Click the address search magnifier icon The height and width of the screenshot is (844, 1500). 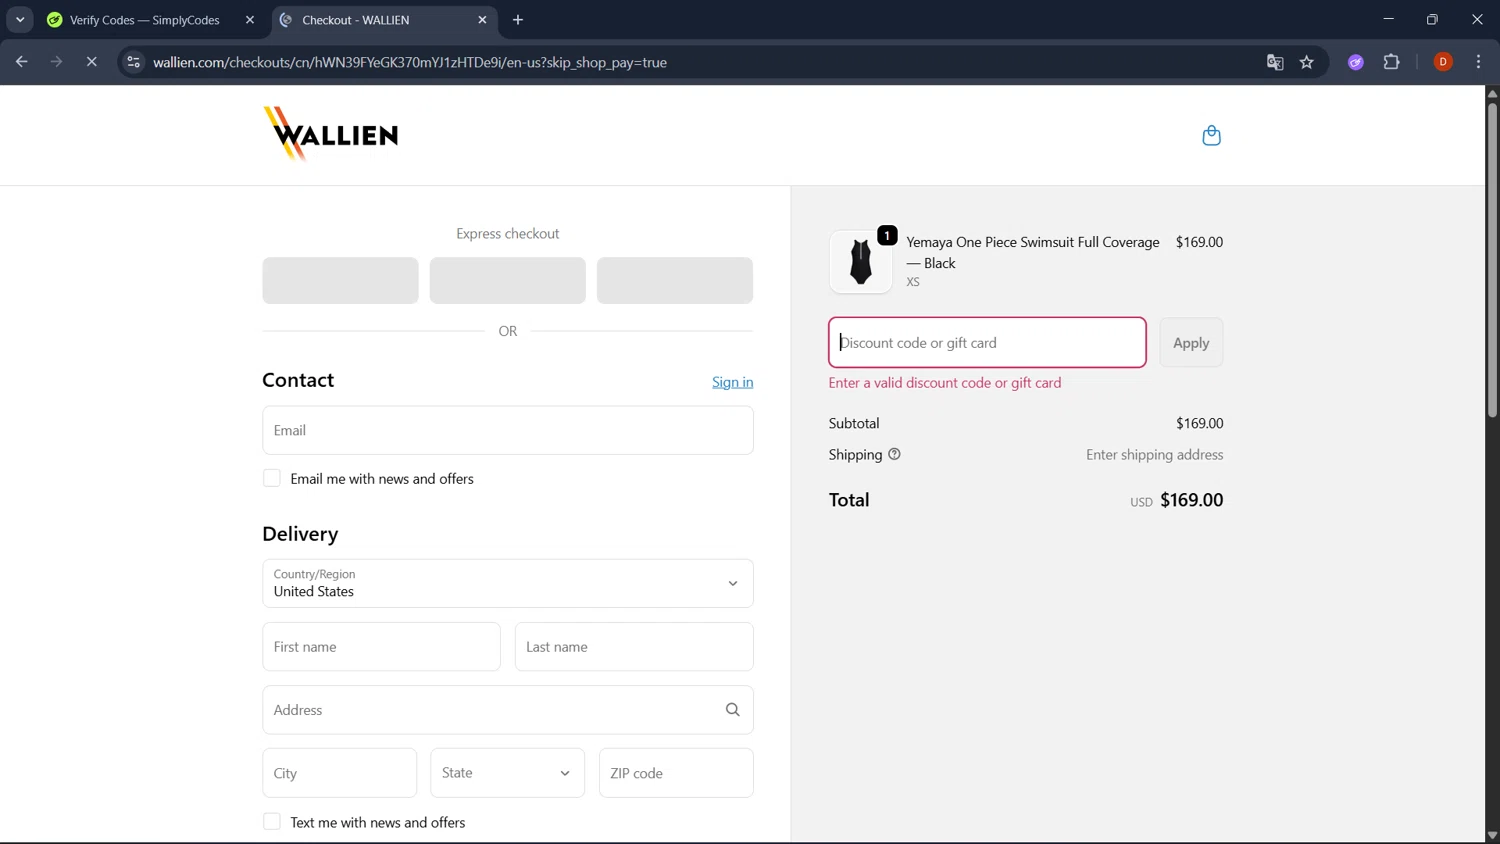[x=732, y=710]
